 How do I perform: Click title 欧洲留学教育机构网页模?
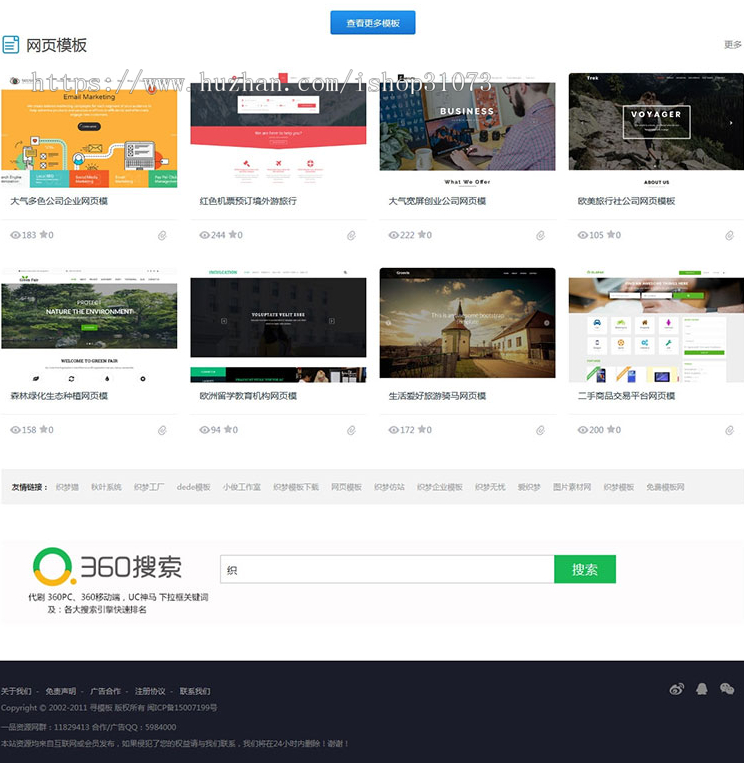(x=248, y=396)
